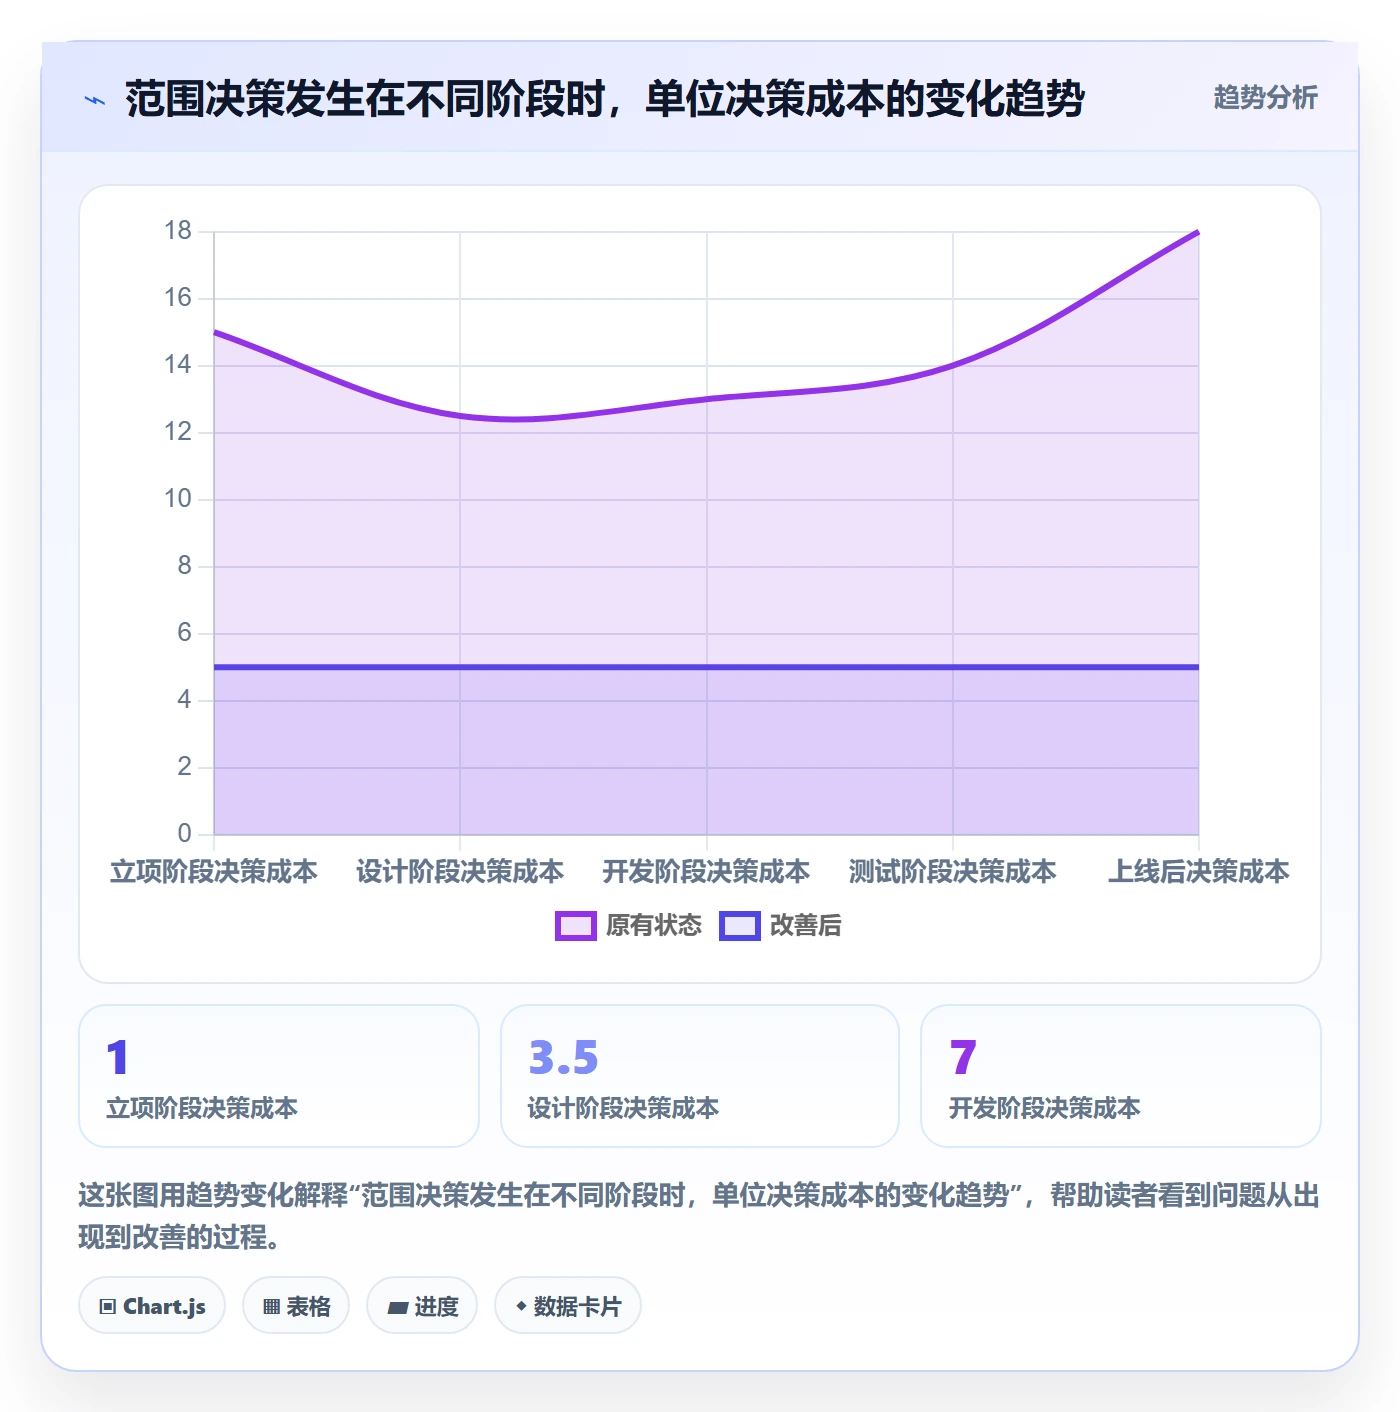Viewport: 1400px width, 1412px height.
Task: Select the Chart.js tag
Action: click(x=152, y=1306)
